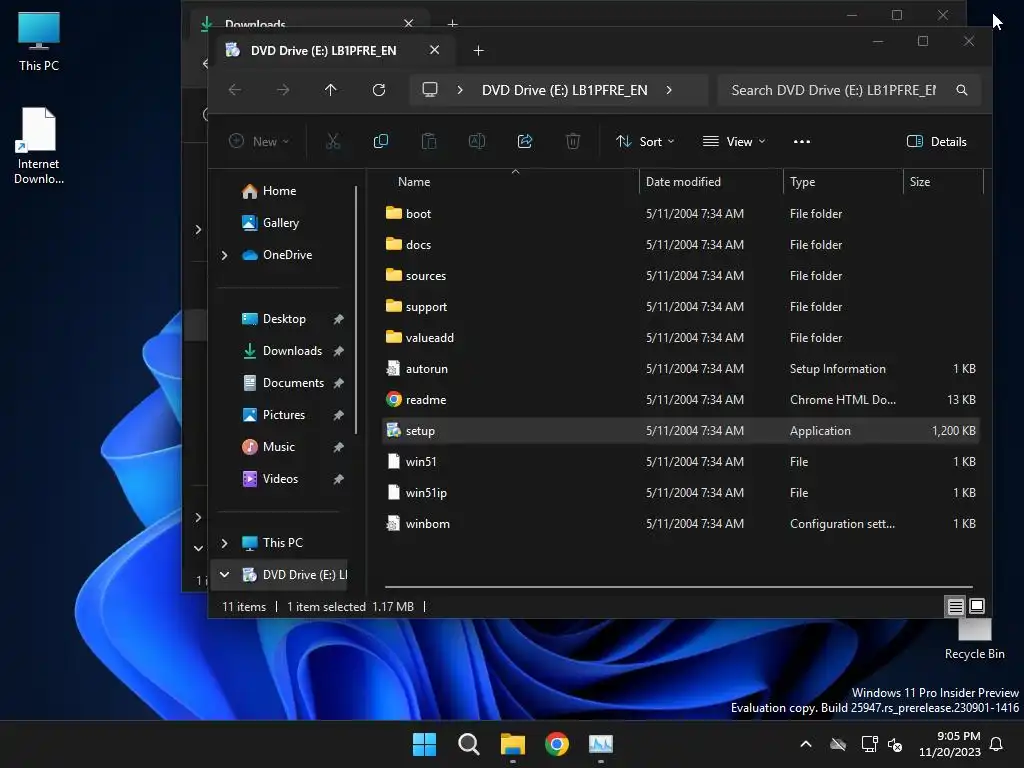Select the readme Chrome HTML file
The height and width of the screenshot is (768, 1024).
click(x=680, y=400)
